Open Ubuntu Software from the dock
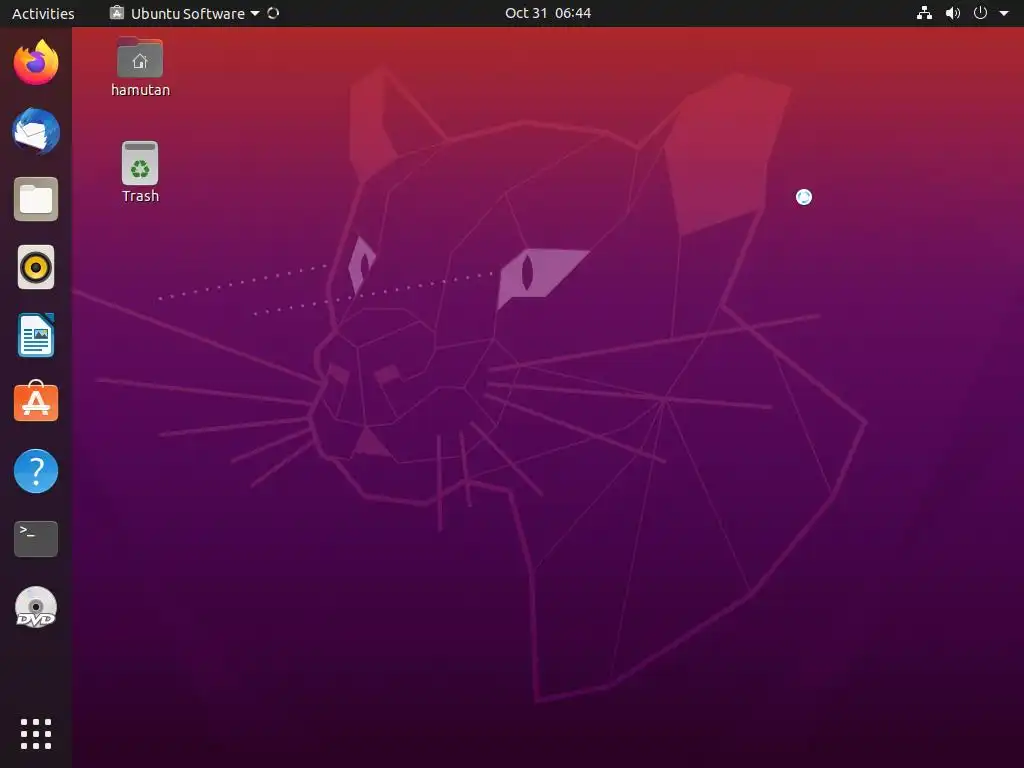 tap(36, 402)
